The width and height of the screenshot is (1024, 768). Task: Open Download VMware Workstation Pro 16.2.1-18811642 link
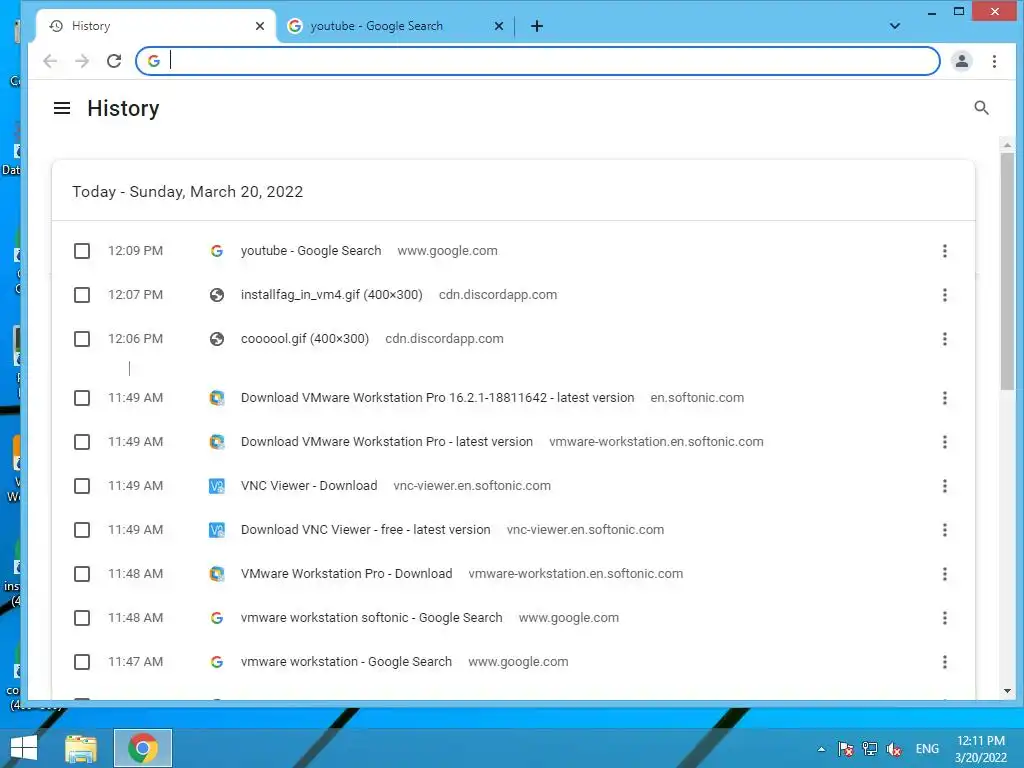click(438, 398)
